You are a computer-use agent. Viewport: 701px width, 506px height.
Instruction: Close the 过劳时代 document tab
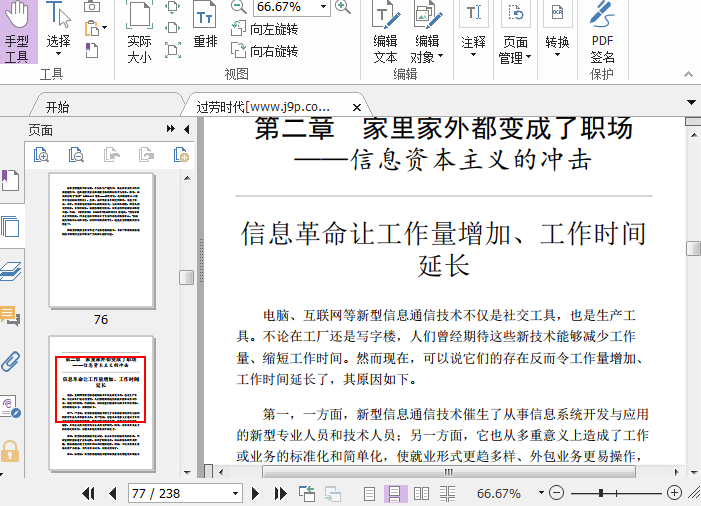click(357, 107)
